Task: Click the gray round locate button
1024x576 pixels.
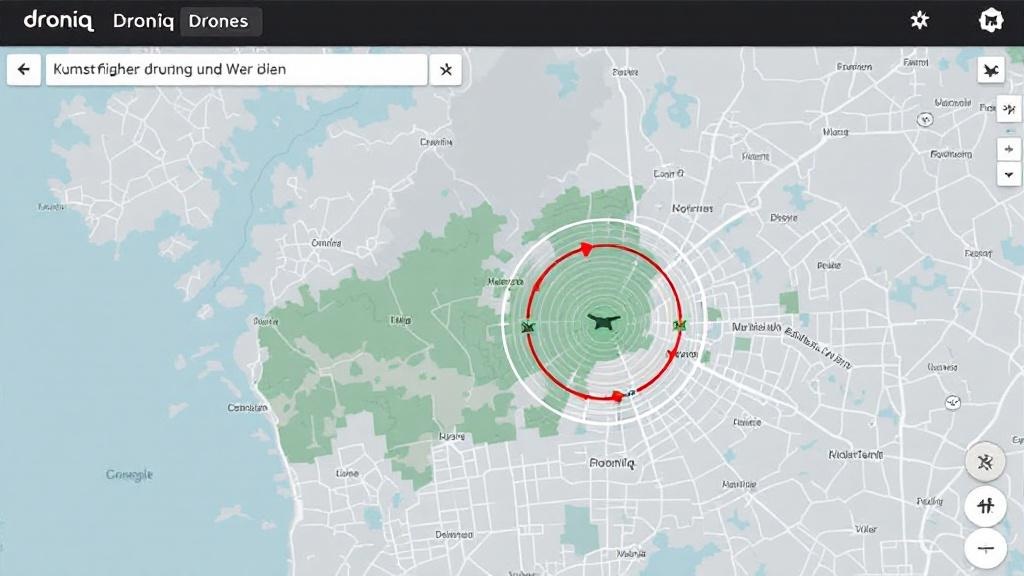Action: click(x=985, y=462)
